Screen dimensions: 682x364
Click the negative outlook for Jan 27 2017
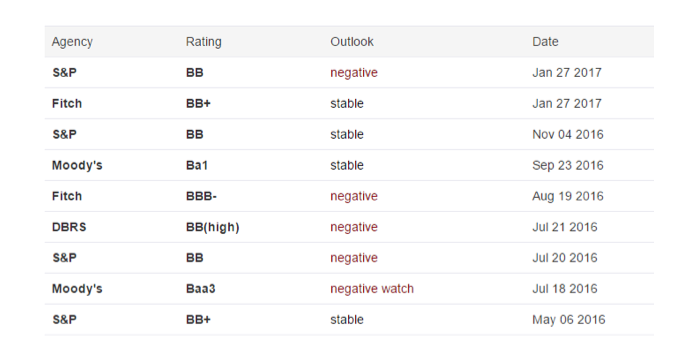pyautogui.click(x=354, y=73)
